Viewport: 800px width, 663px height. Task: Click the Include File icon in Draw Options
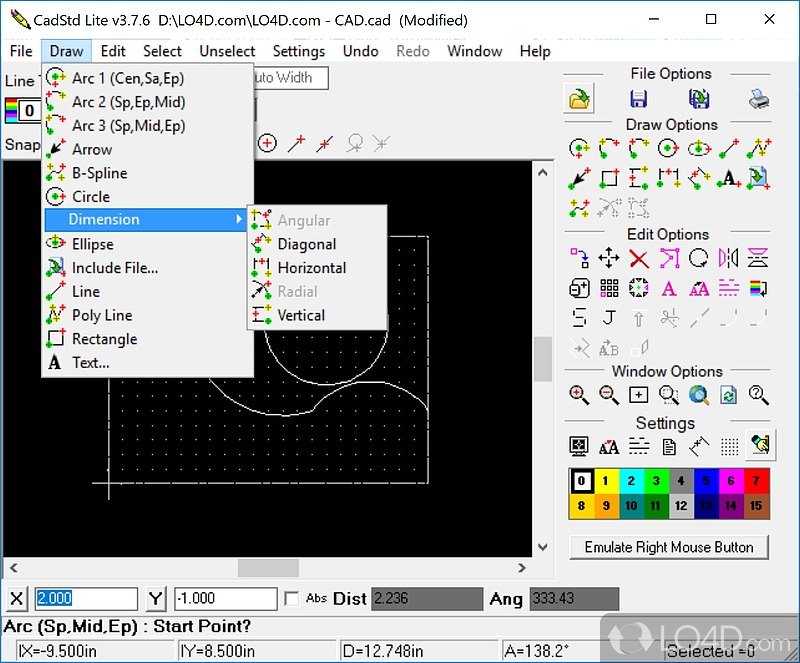pyautogui.click(x=759, y=178)
